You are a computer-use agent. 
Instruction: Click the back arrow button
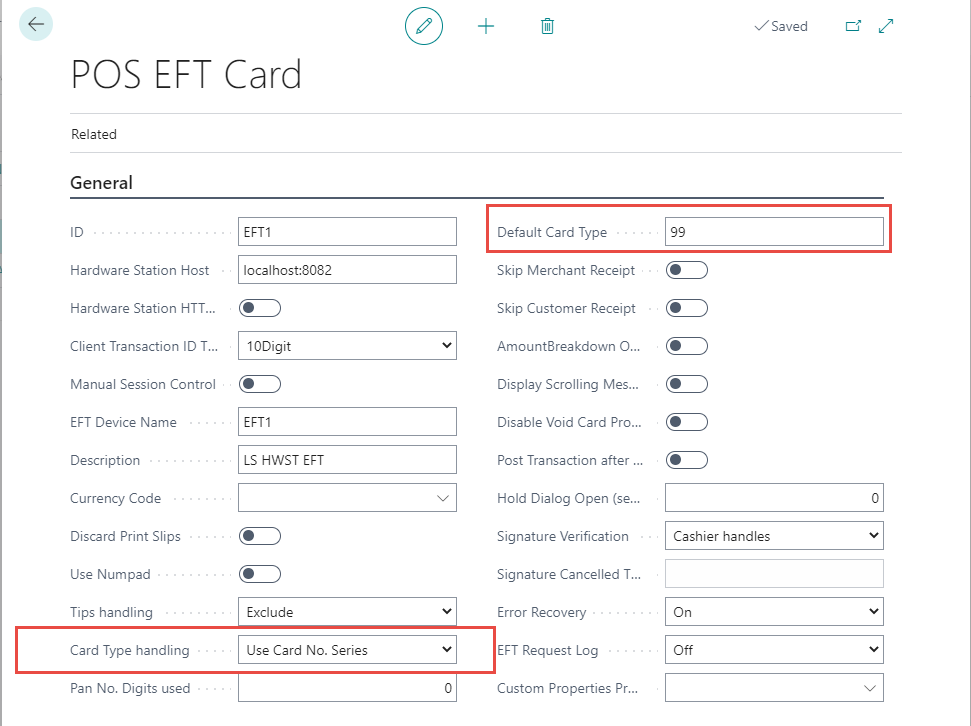[36, 25]
